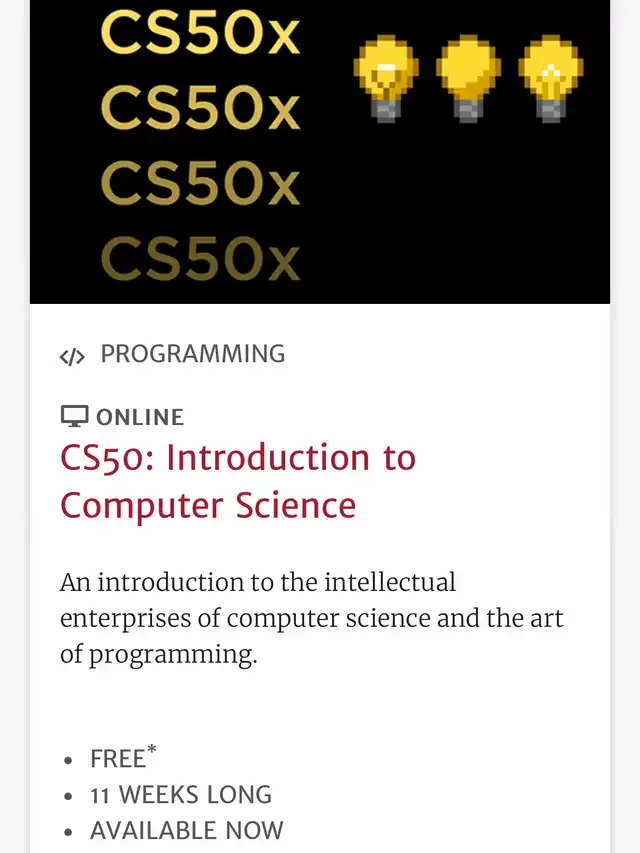Click the monitor icon beside Online

74,417
